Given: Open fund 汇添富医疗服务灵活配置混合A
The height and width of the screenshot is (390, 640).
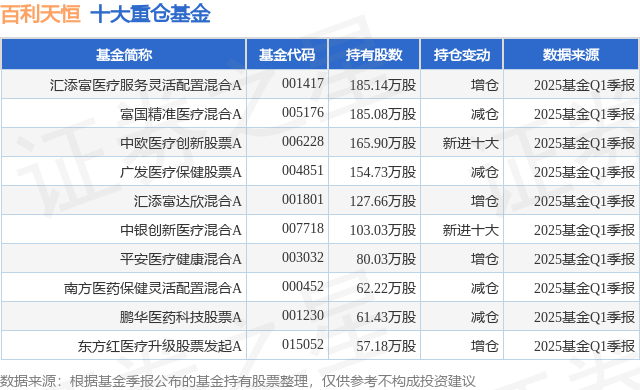Looking at the screenshot, I should tap(146, 85).
